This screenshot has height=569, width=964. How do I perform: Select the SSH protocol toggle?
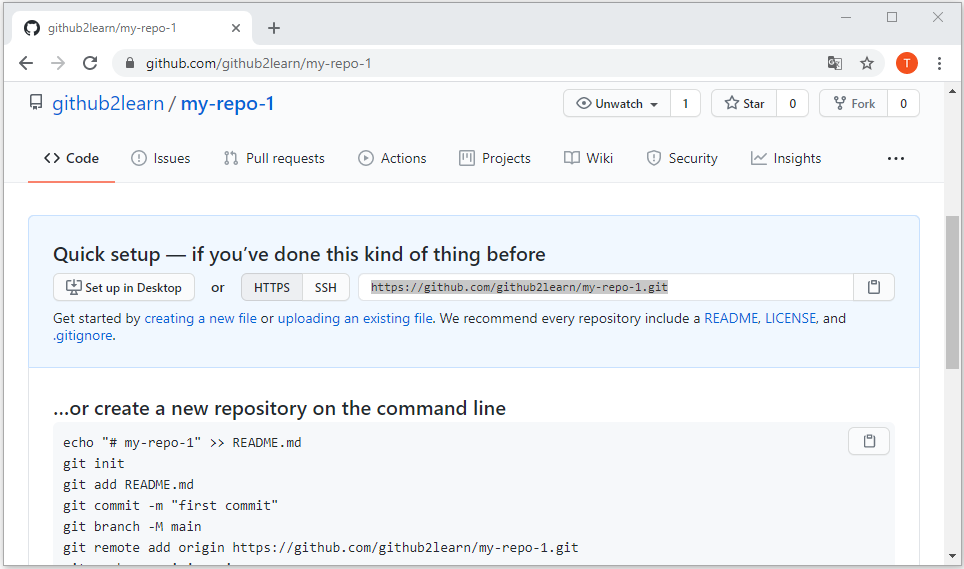click(x=326, y=287)
